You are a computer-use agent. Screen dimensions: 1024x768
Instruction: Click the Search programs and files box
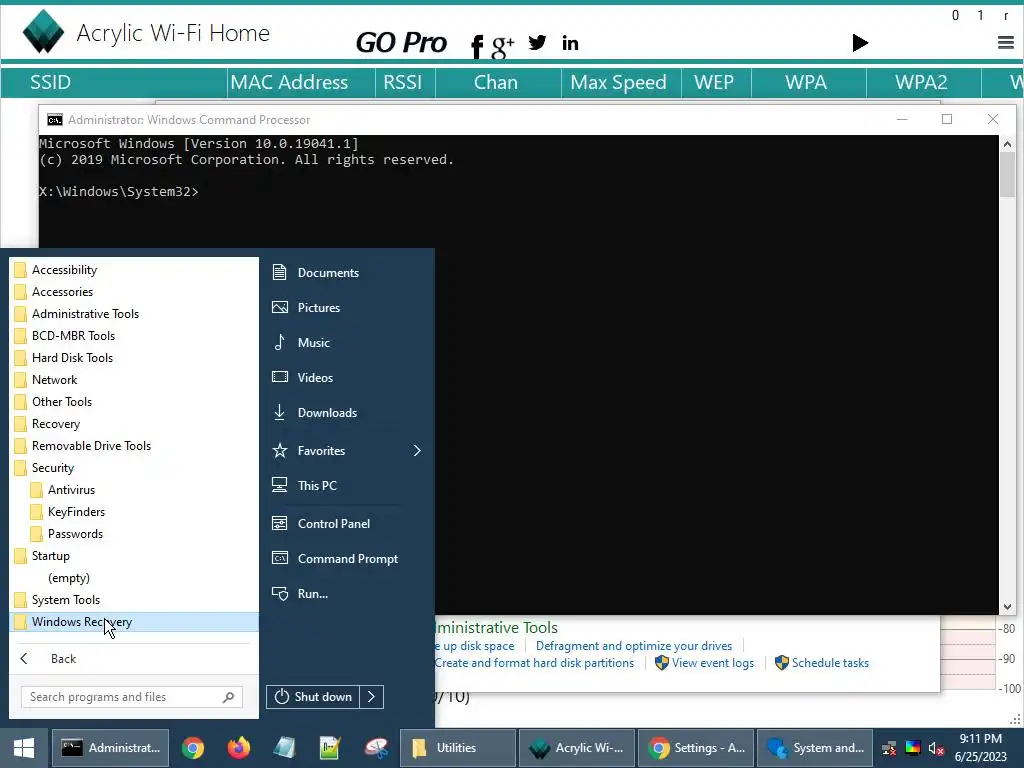click(x=132, y=697)
